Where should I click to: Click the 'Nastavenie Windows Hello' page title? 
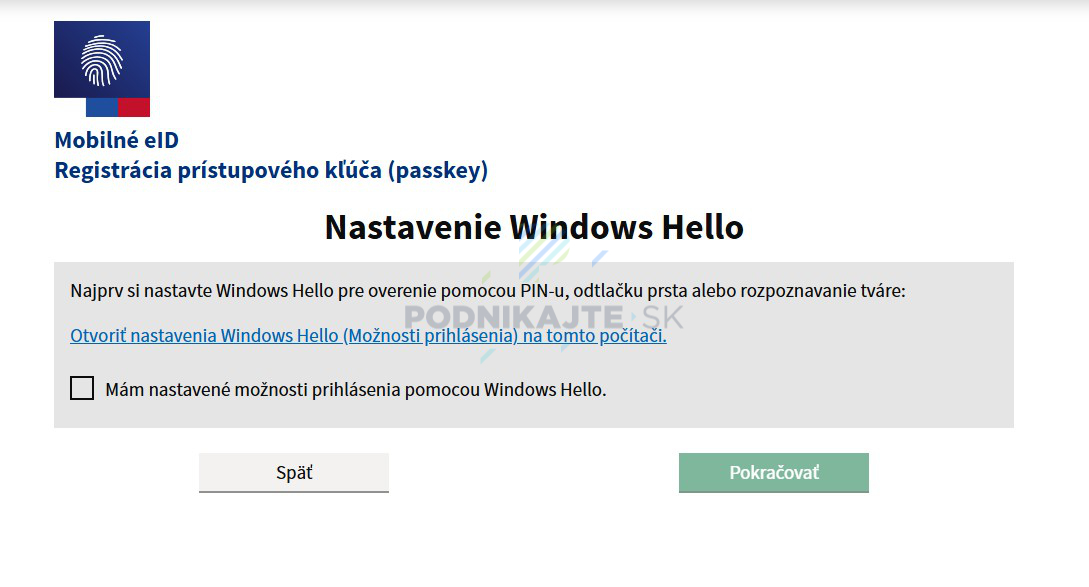tap(534, 227)
